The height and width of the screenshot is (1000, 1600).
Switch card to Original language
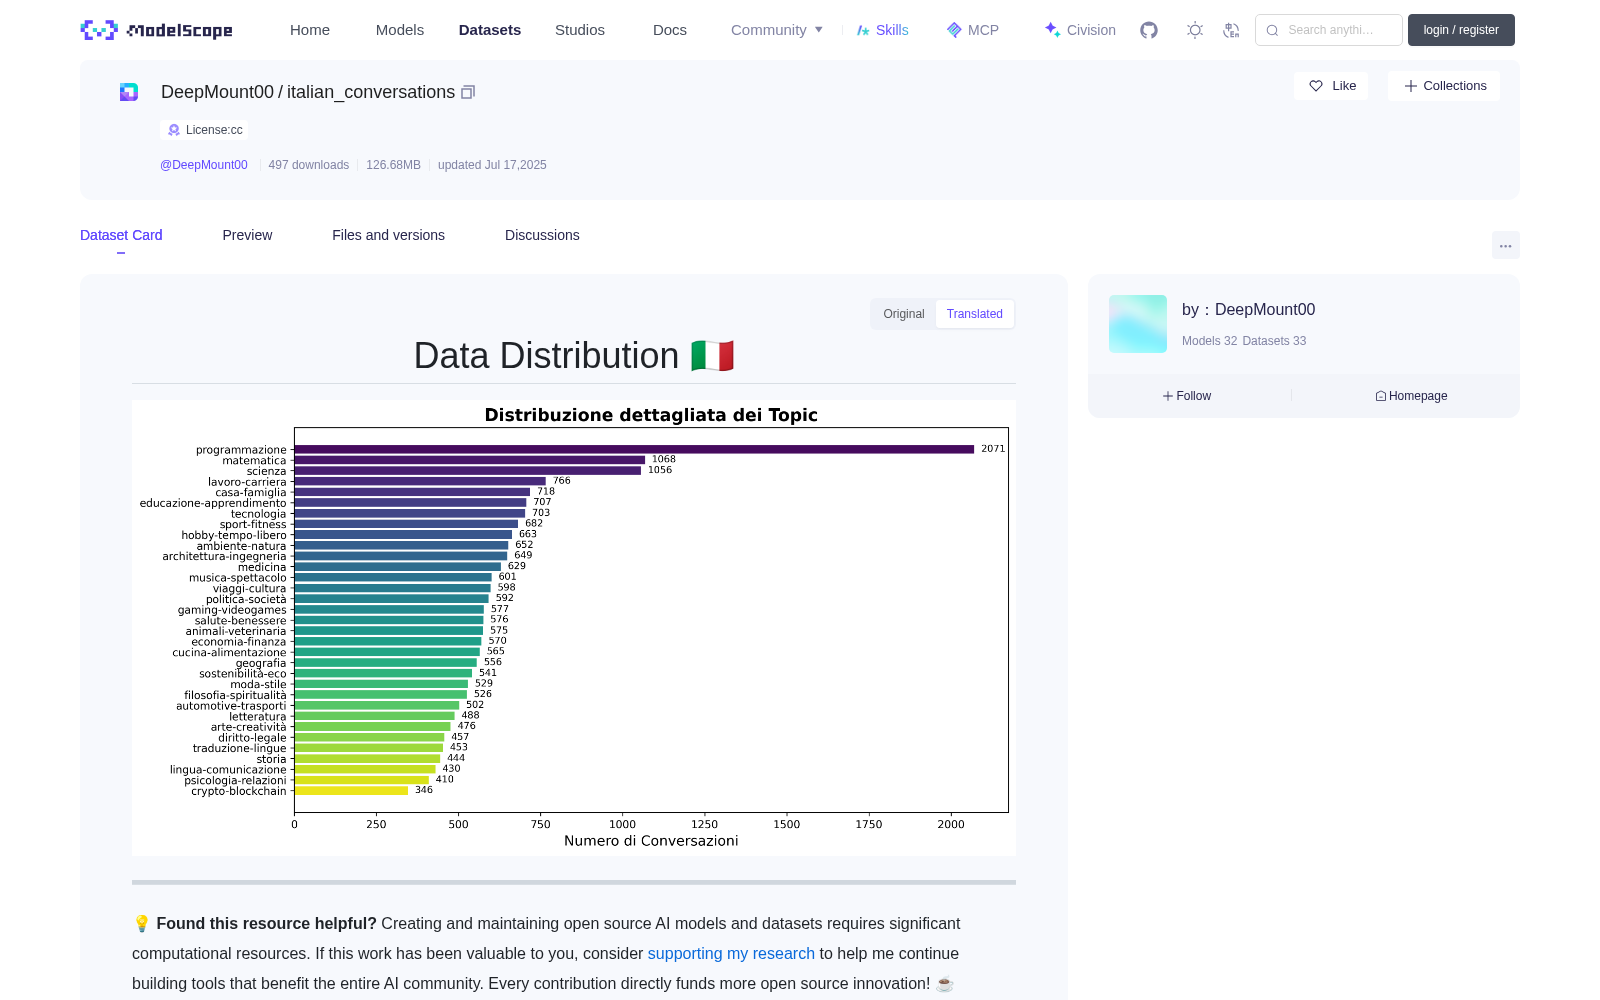click(904, 314)
